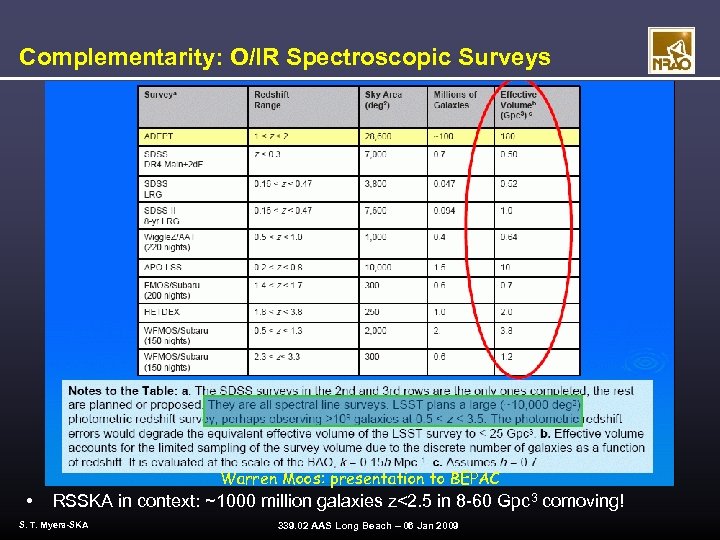Image resolution: width=720 pixels, height=540 pixels.
Task: Click the '1.8 < z < 3.8' redshift cell
Action: (303, 312)
